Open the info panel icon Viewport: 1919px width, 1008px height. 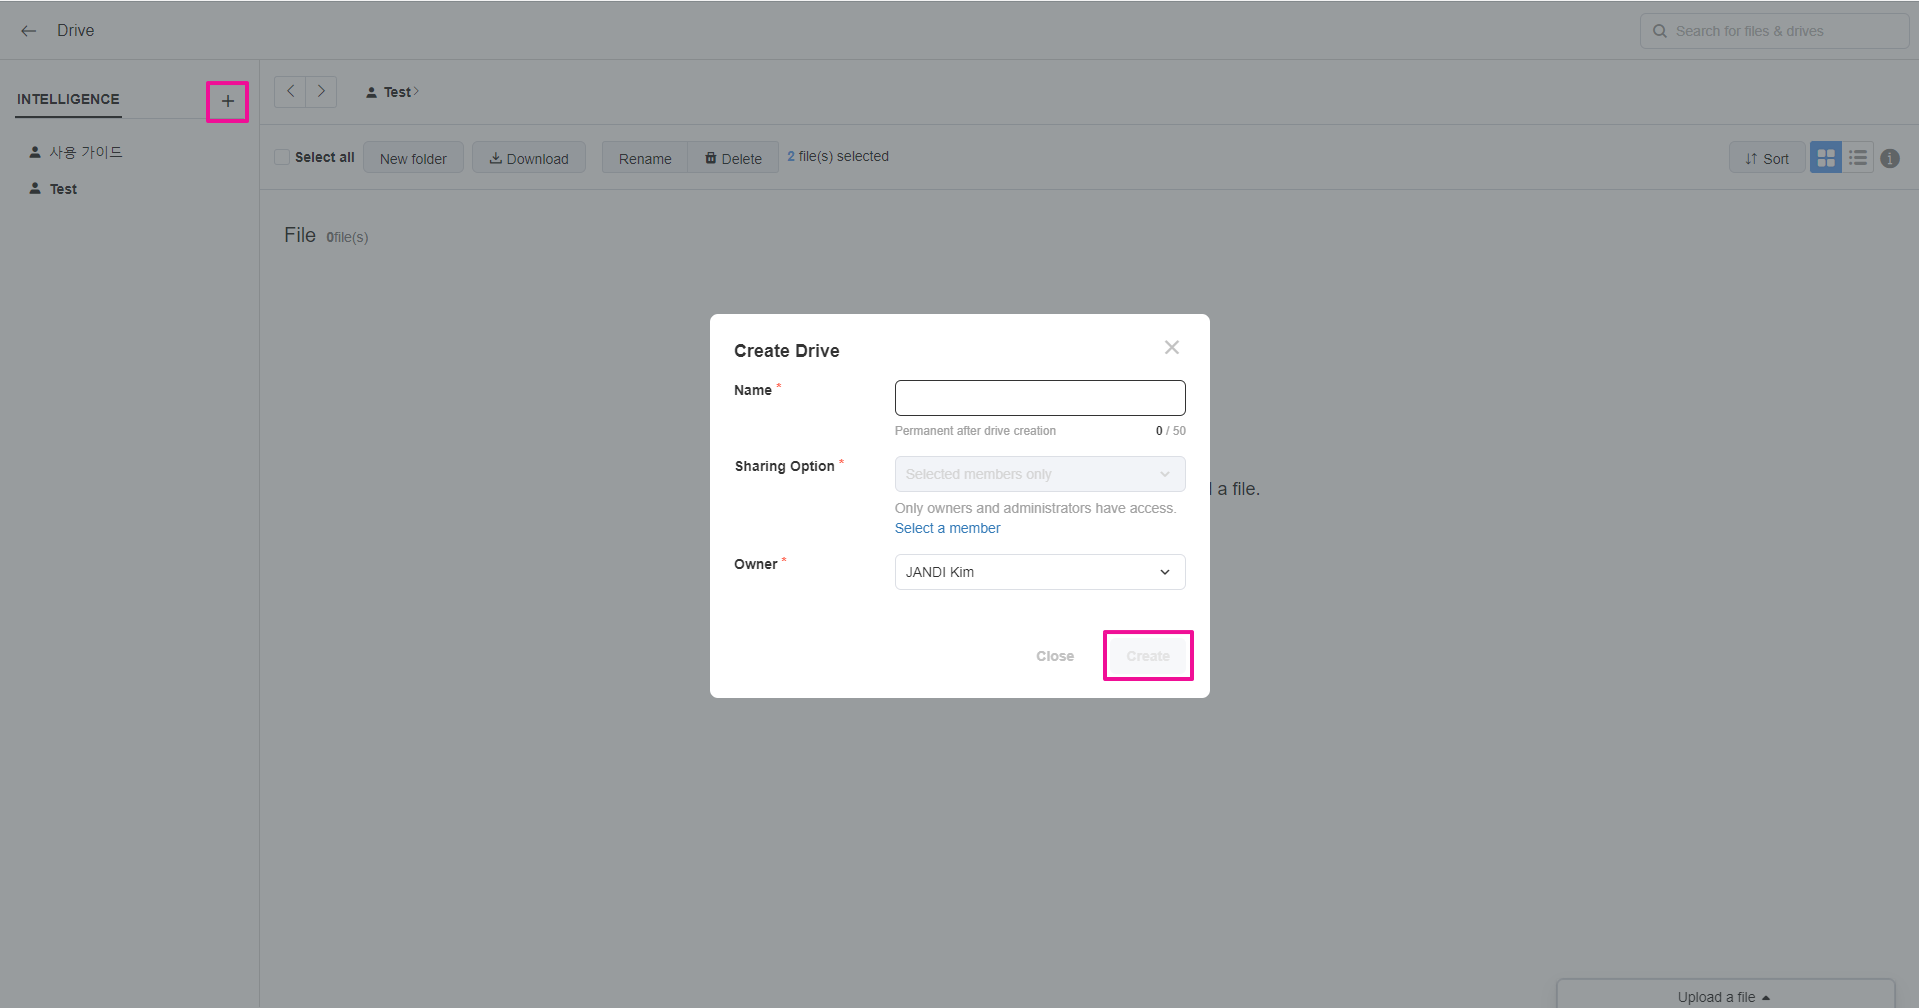(x=1890, y=158)
